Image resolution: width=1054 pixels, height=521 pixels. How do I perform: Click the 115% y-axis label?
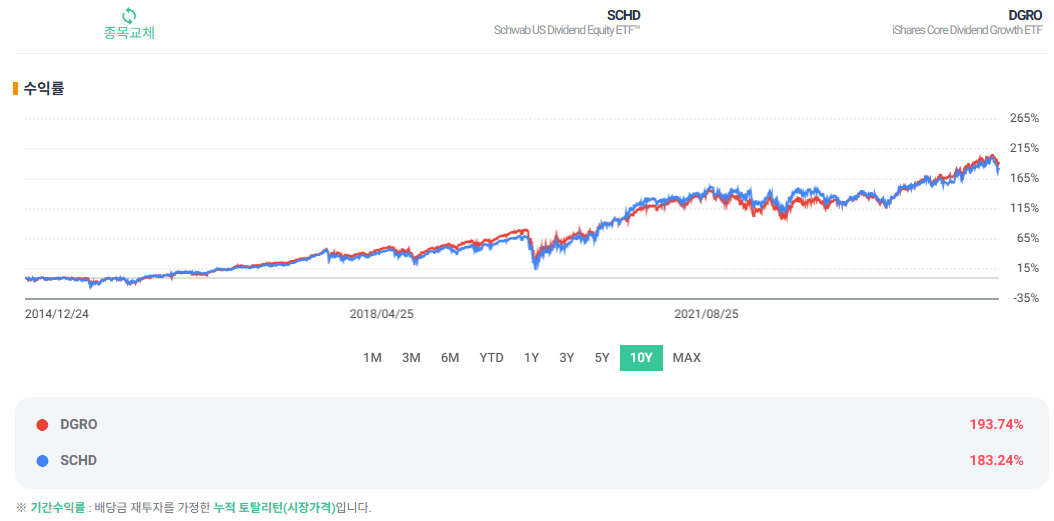tap(1024, 208)
